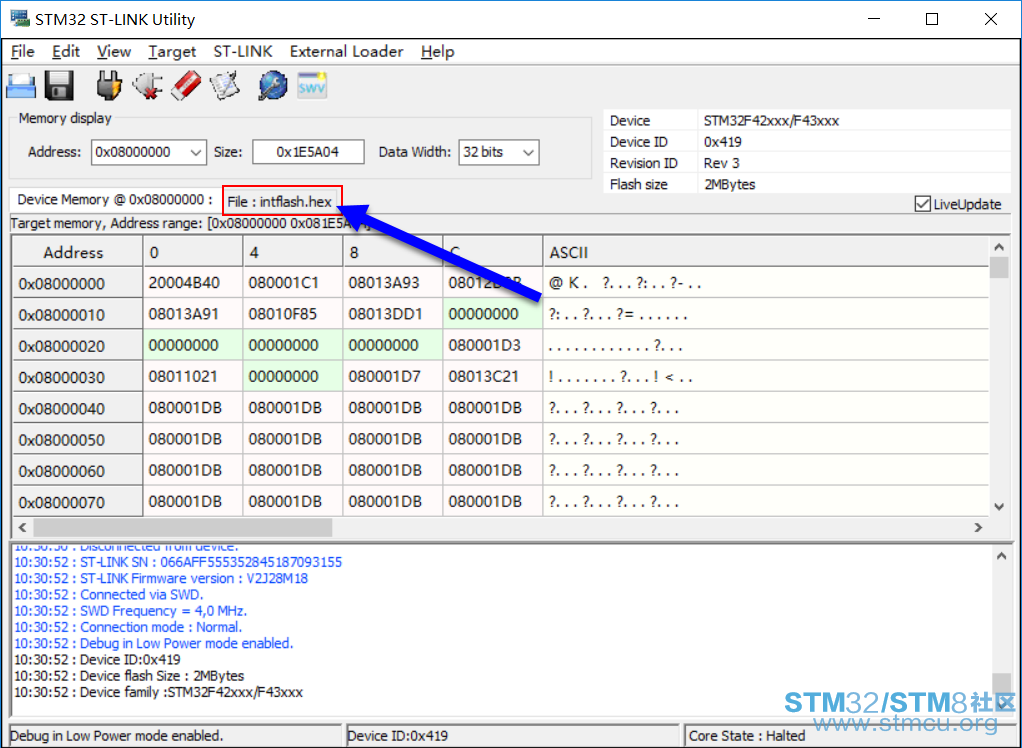
Task: Switch to File : intflash.hex tab
Action: point(282,200)
